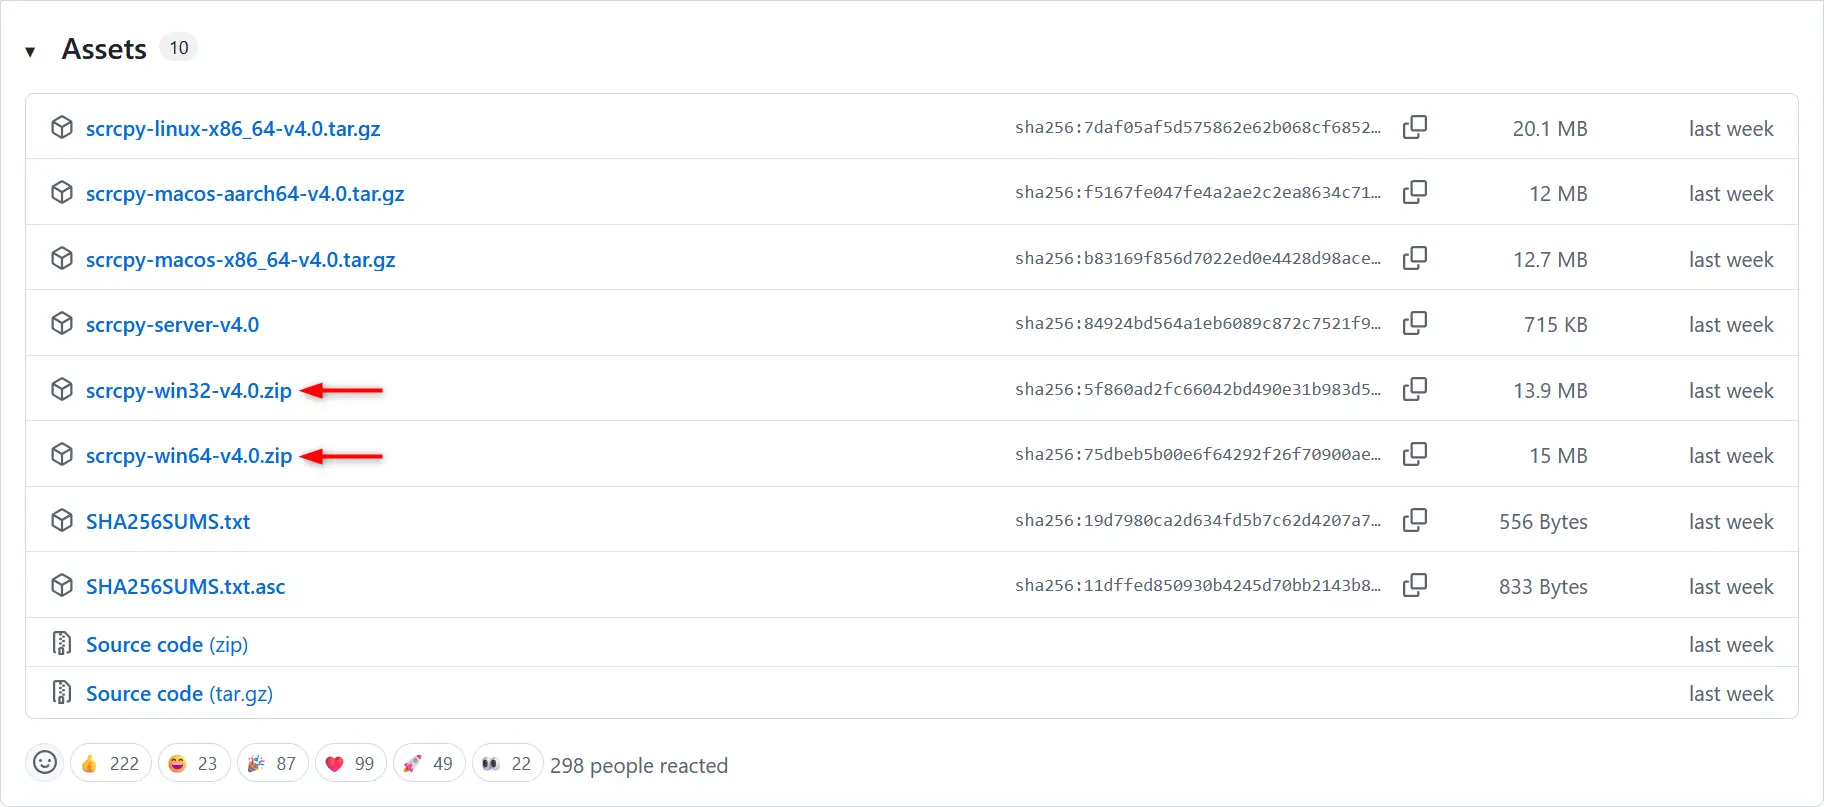Copy sha256 for SHA256SUMS.txt

click(x=1415, y=520)
